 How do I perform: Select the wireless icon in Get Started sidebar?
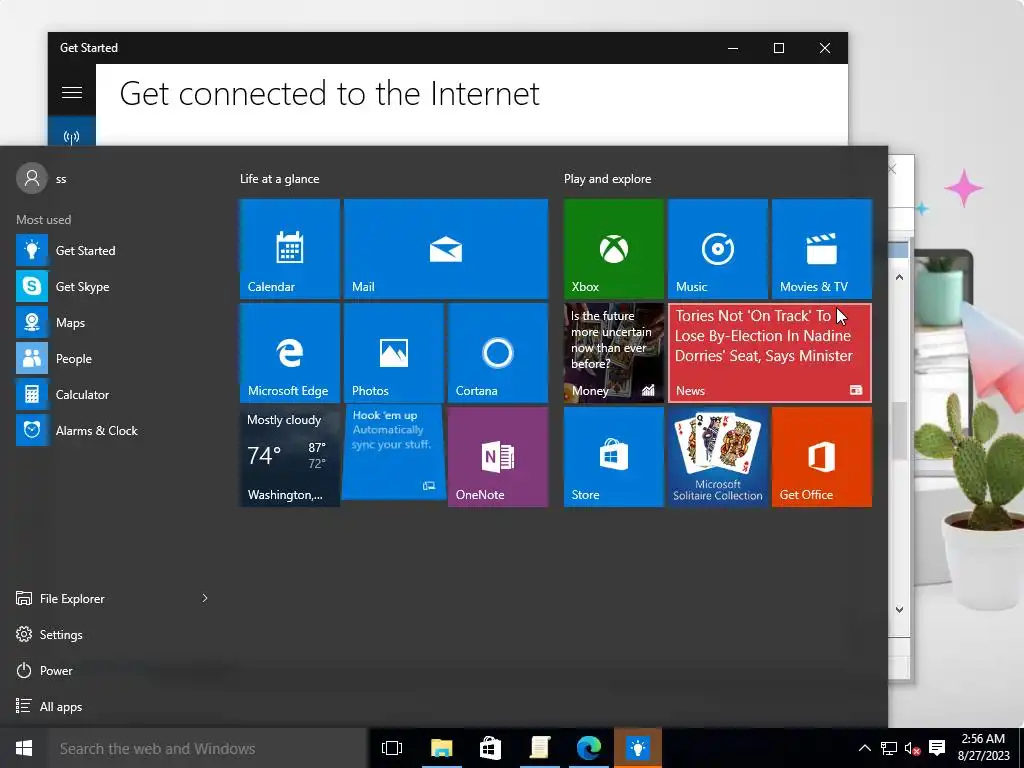(72, 136)
